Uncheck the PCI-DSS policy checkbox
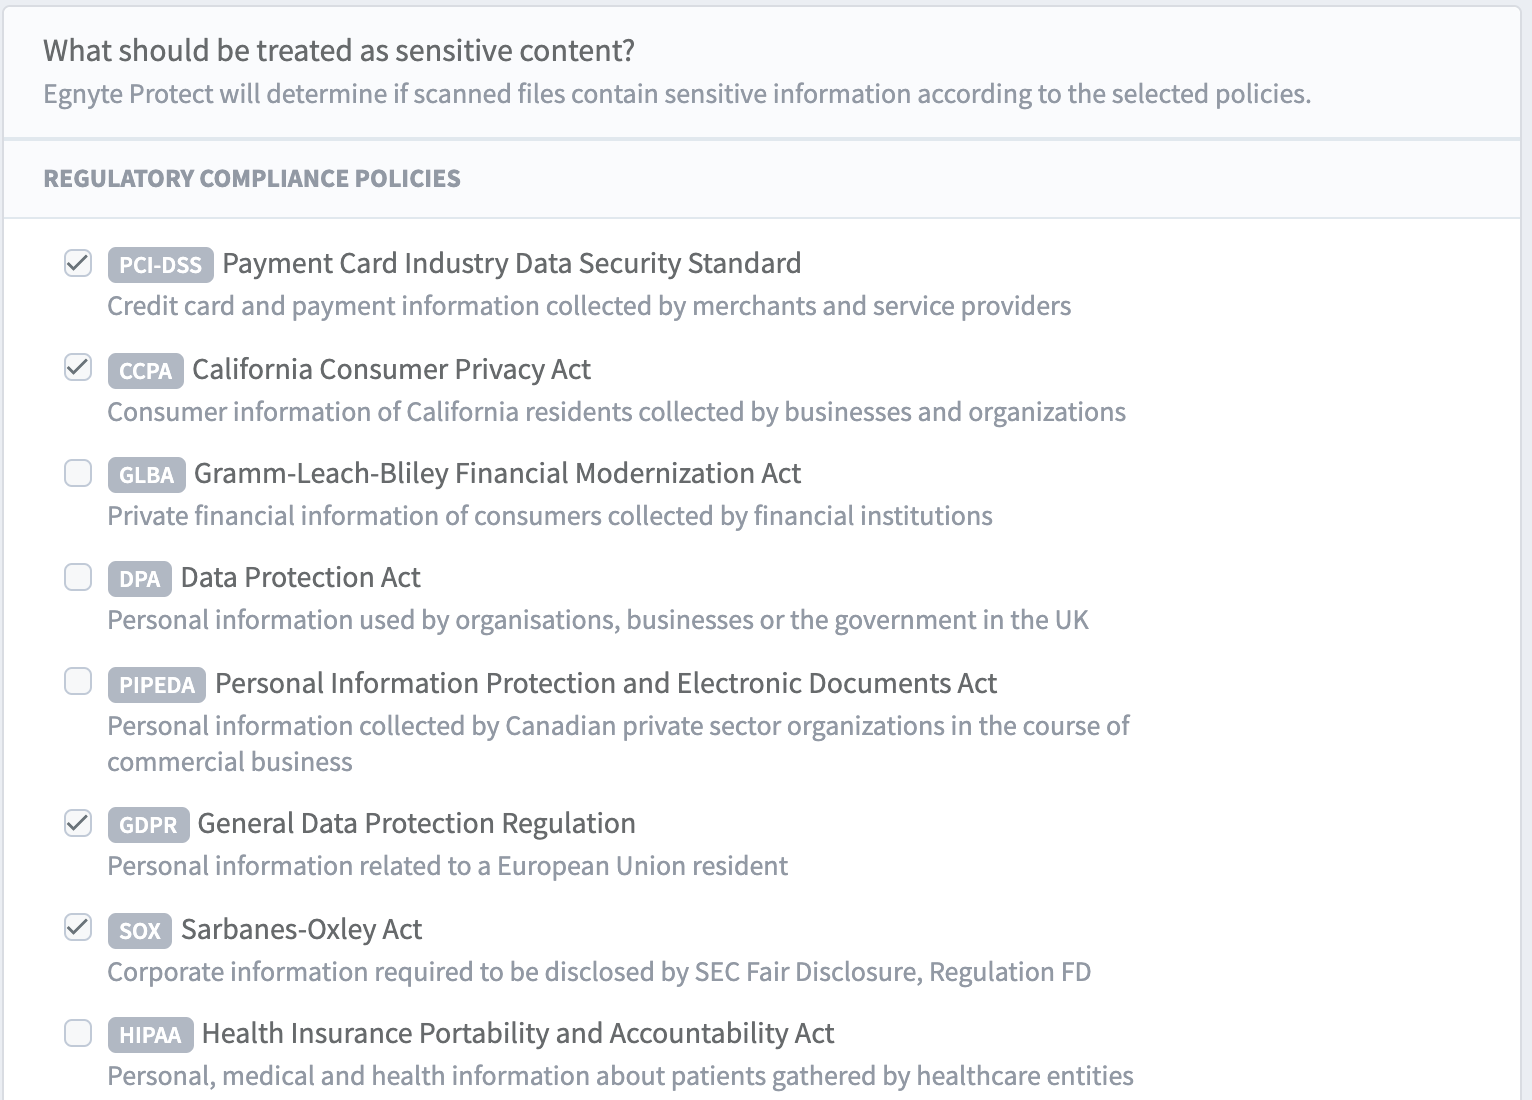The width and height of the screenshot is (1532, 1100). point(78,263)
